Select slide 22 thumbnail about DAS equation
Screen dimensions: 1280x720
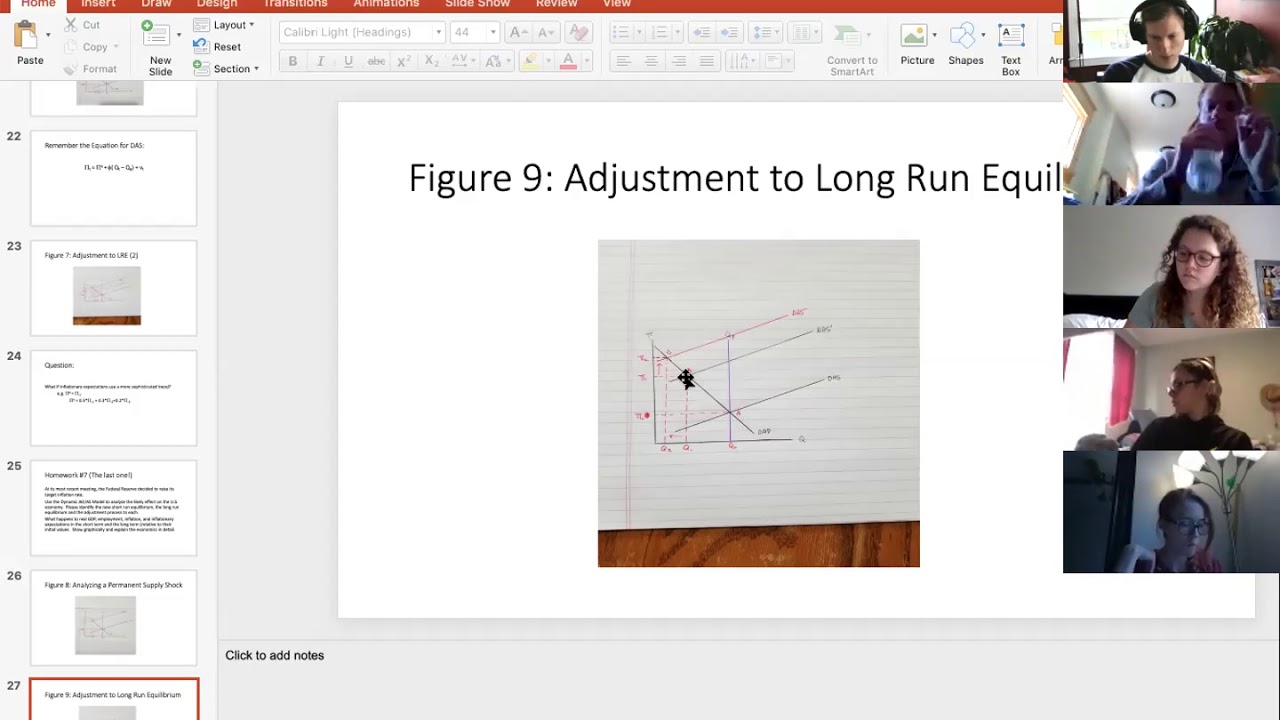tap(114, 178)
